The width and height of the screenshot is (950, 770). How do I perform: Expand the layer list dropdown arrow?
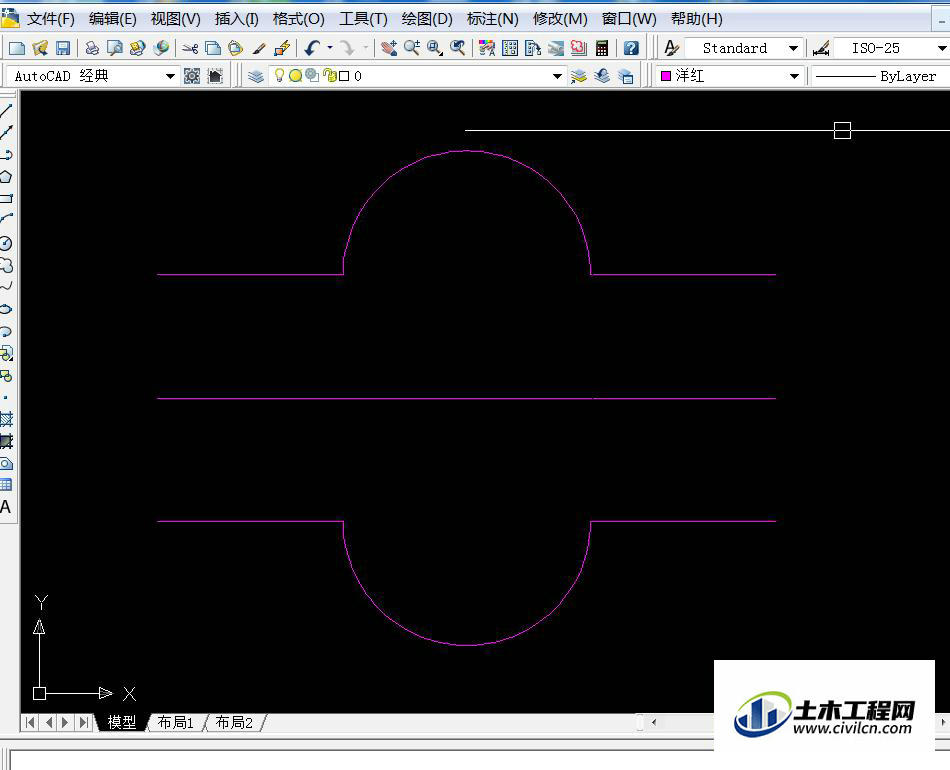coord(557,76)
